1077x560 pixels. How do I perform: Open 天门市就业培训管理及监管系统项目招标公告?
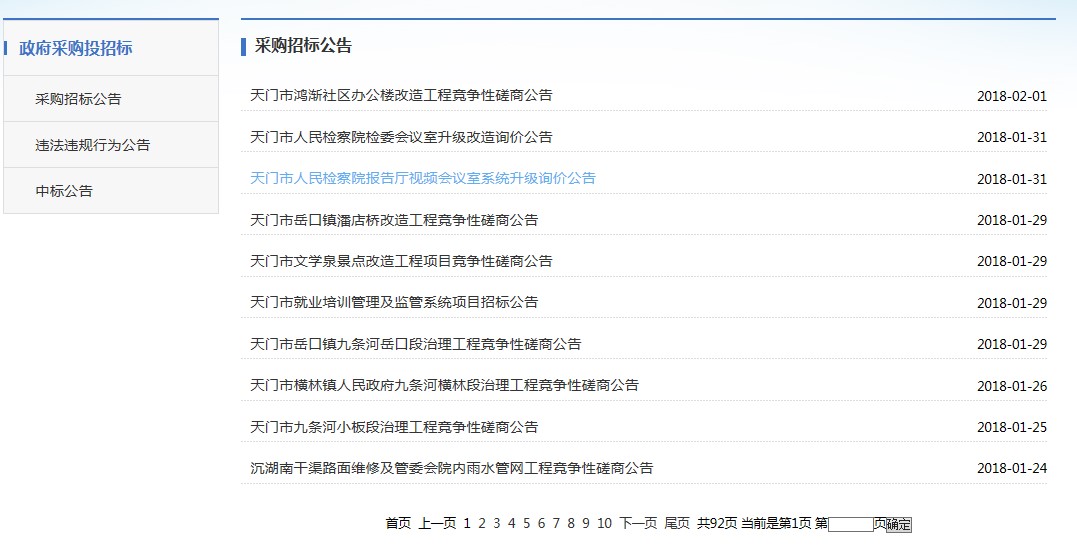click(393, 302)
